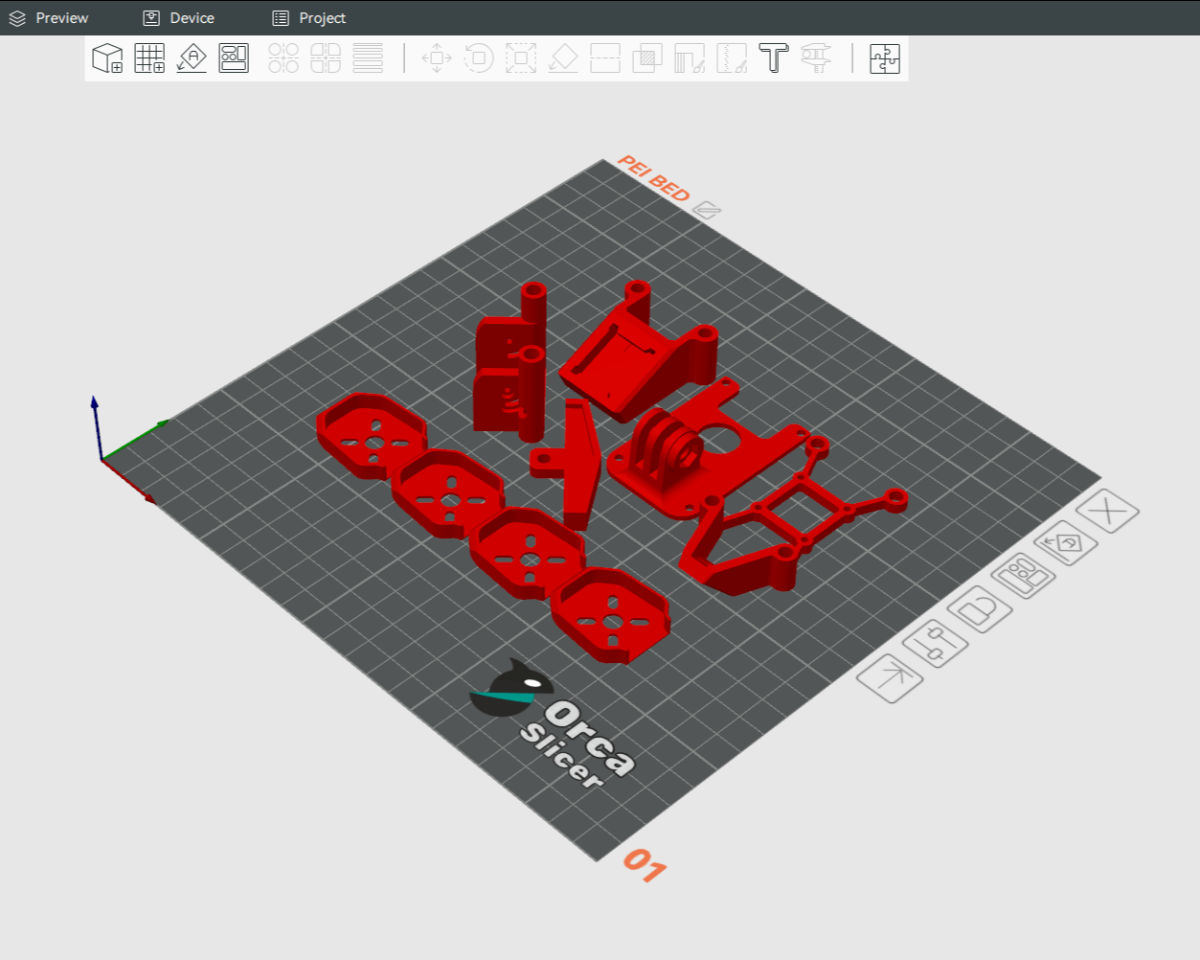Click the Split to parts icon
Screen dimensions: 1200x960
tap(326, 58)
